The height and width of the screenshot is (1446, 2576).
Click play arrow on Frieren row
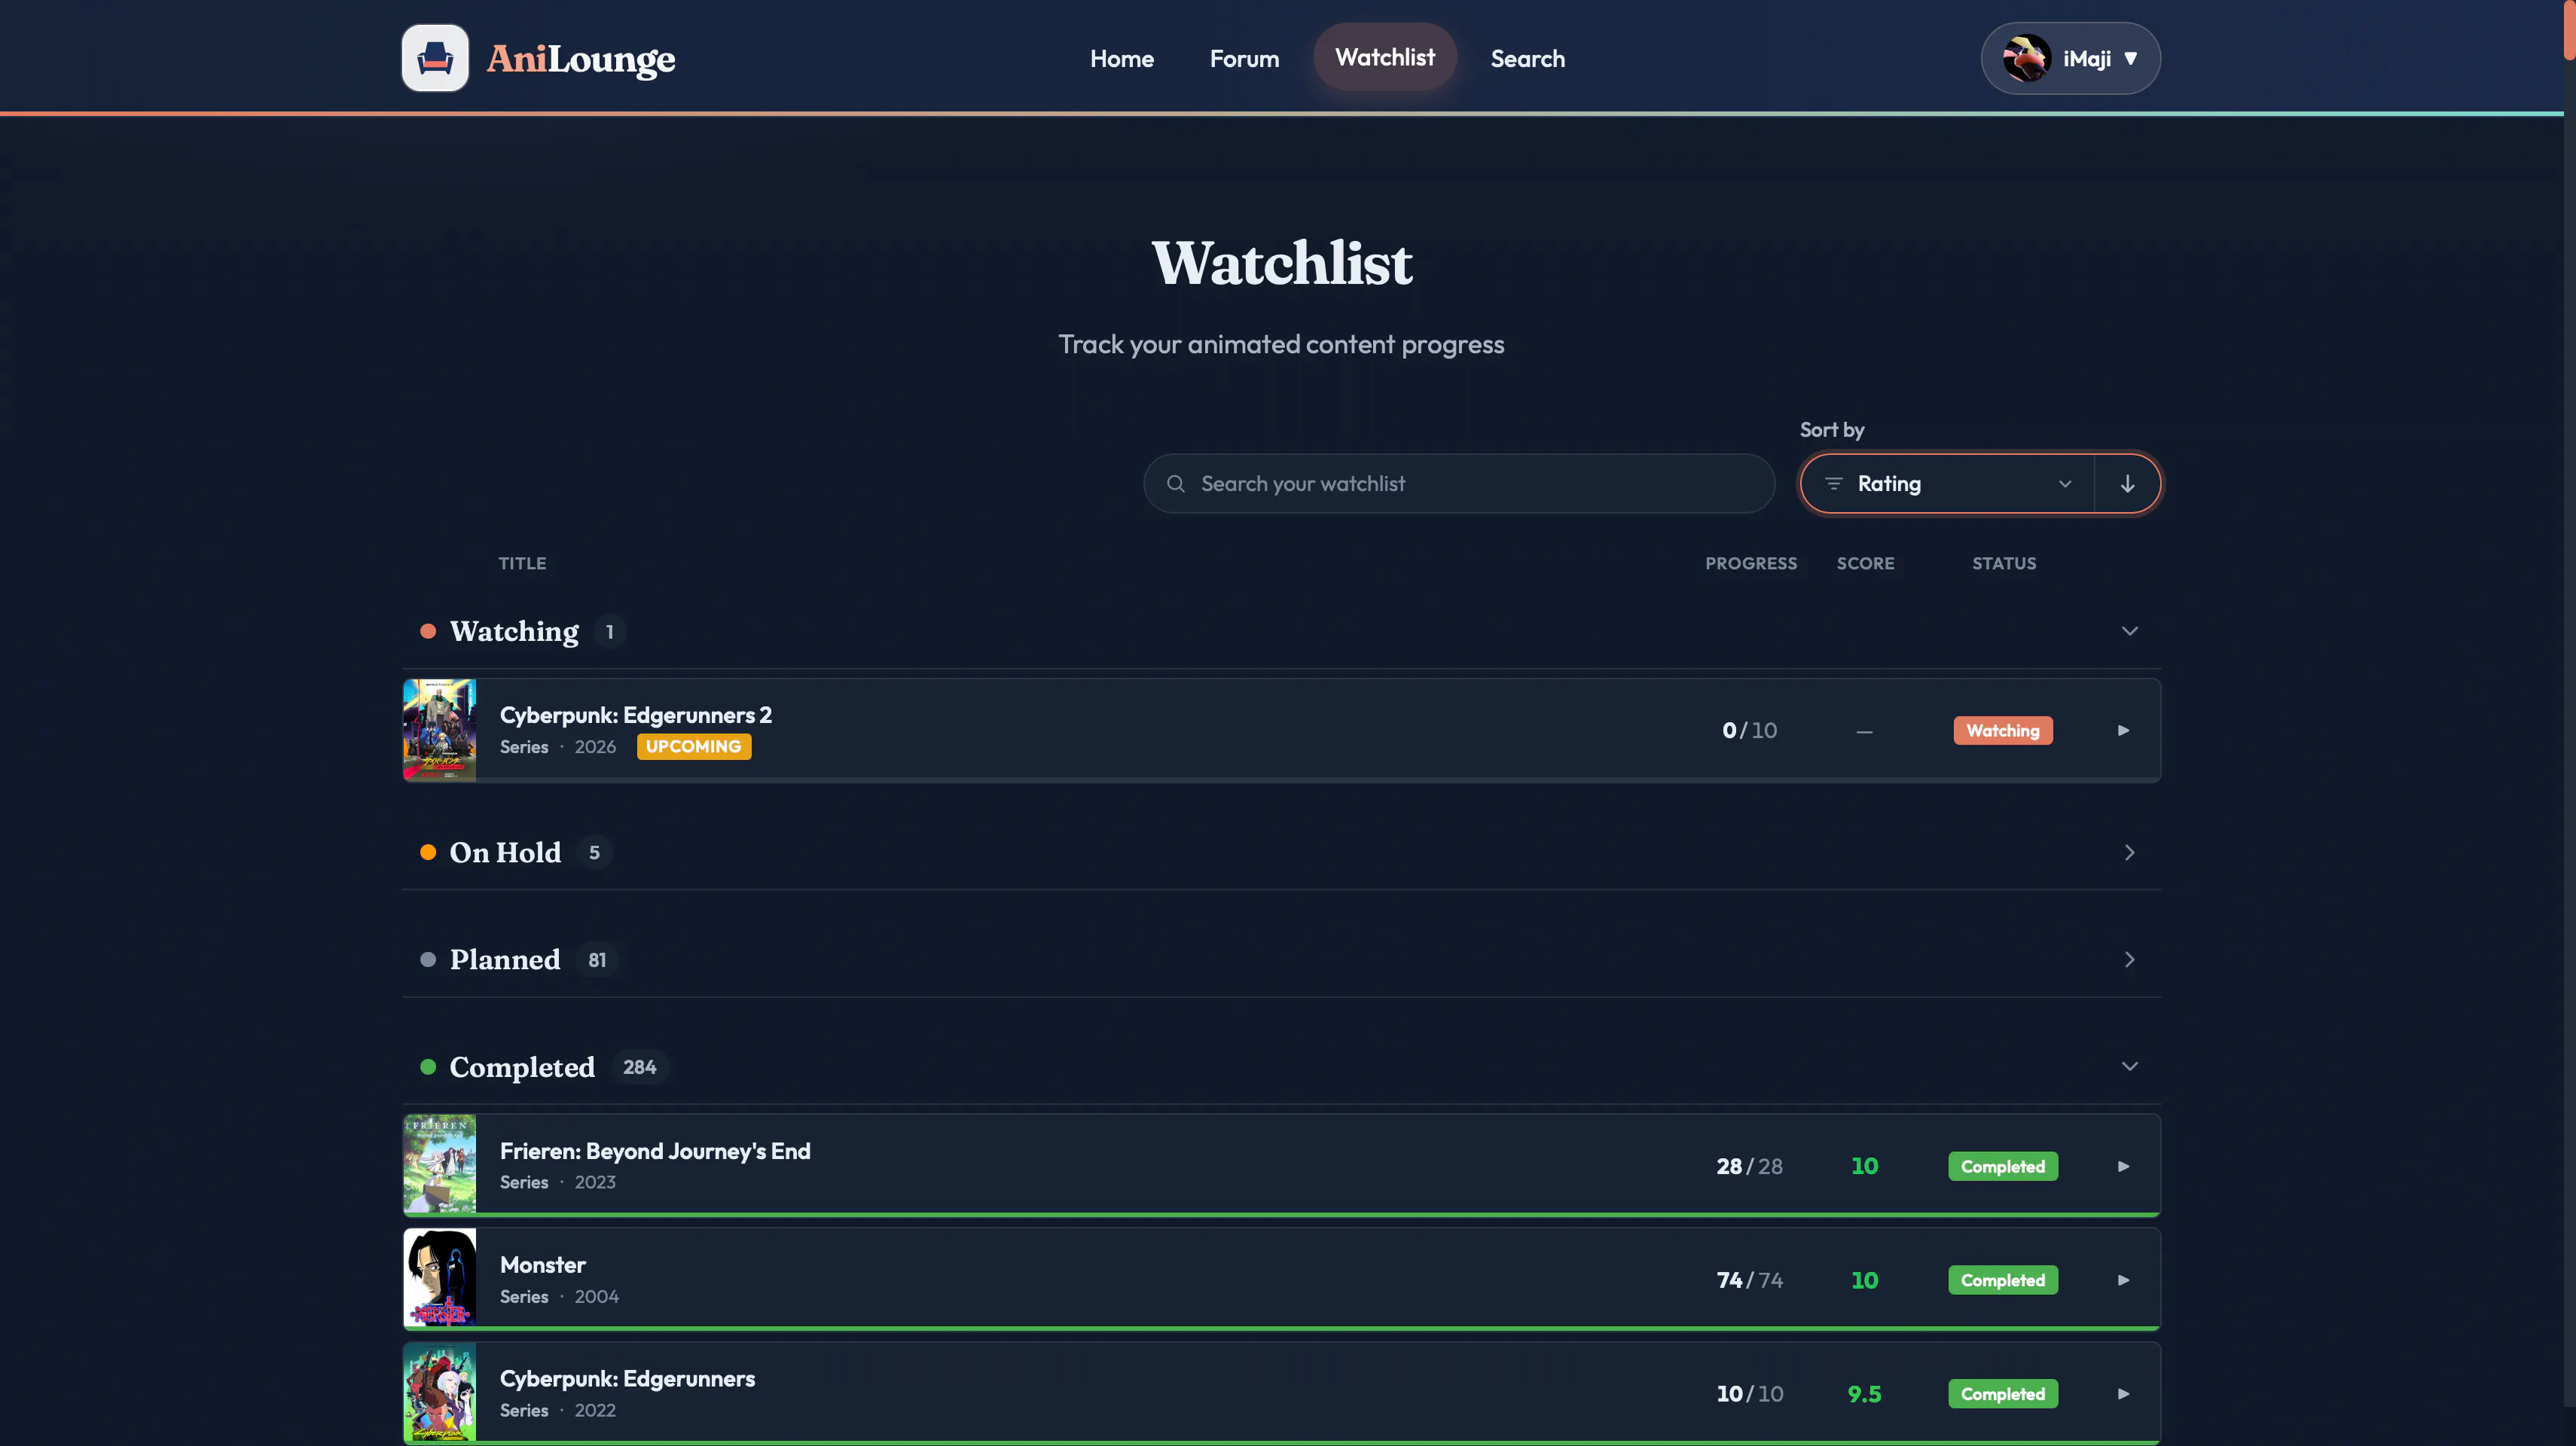click(2123, 1166)
